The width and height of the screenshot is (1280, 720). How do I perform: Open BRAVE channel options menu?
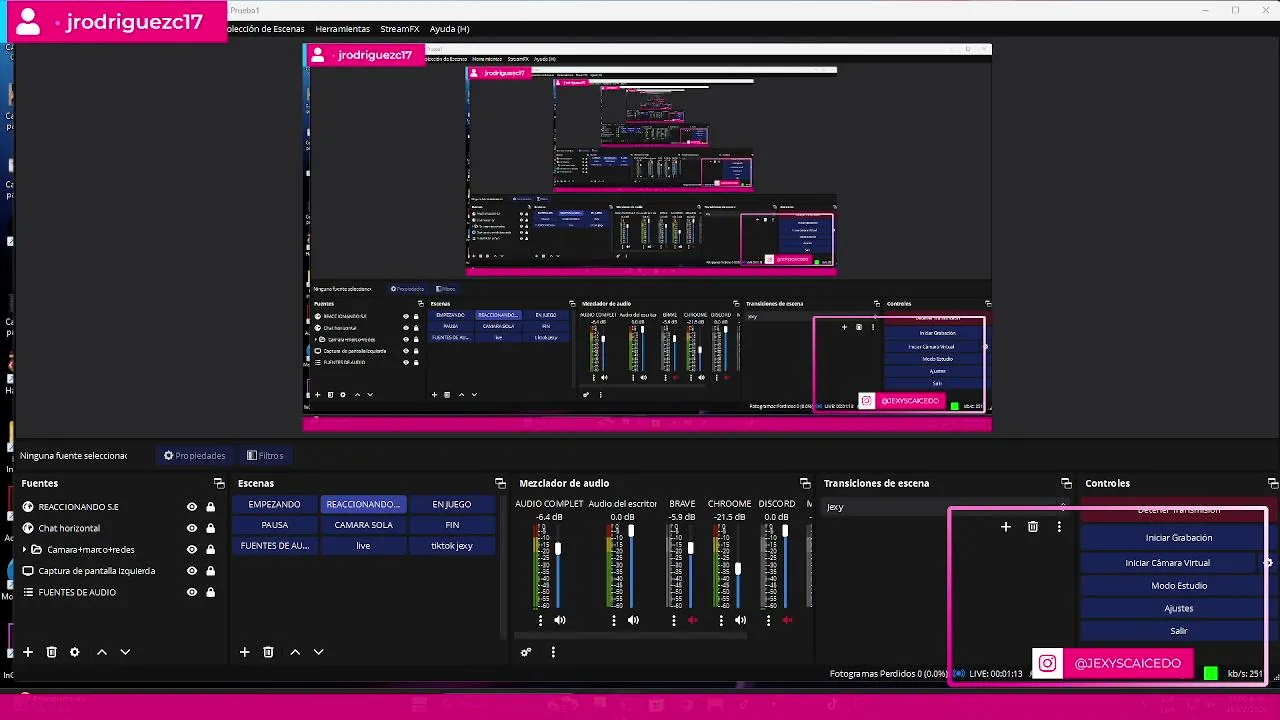(674, 621)
